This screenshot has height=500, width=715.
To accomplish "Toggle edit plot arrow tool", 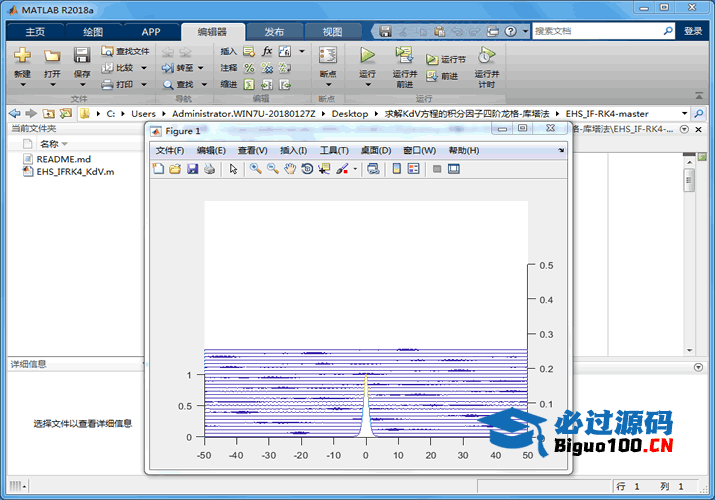I will coord(233,169).
